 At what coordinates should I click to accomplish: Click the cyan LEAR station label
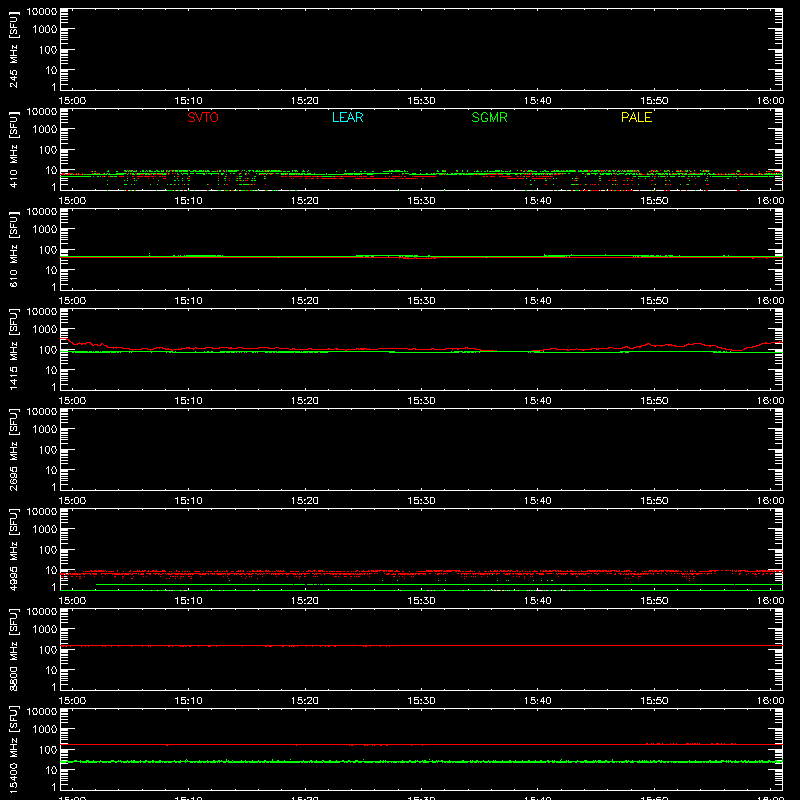click(x=347, y=117)
